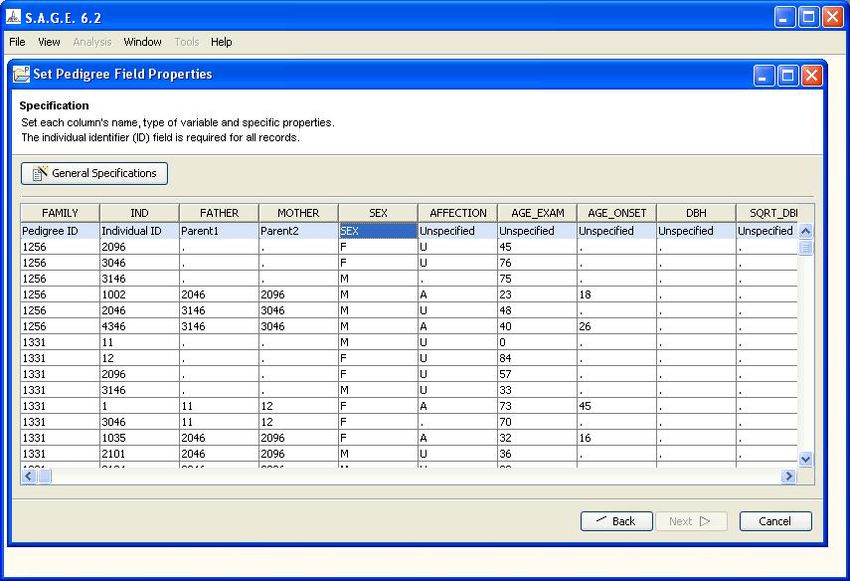Open the Window menu
Screen dimensions: 850x581
click(143, 42)
